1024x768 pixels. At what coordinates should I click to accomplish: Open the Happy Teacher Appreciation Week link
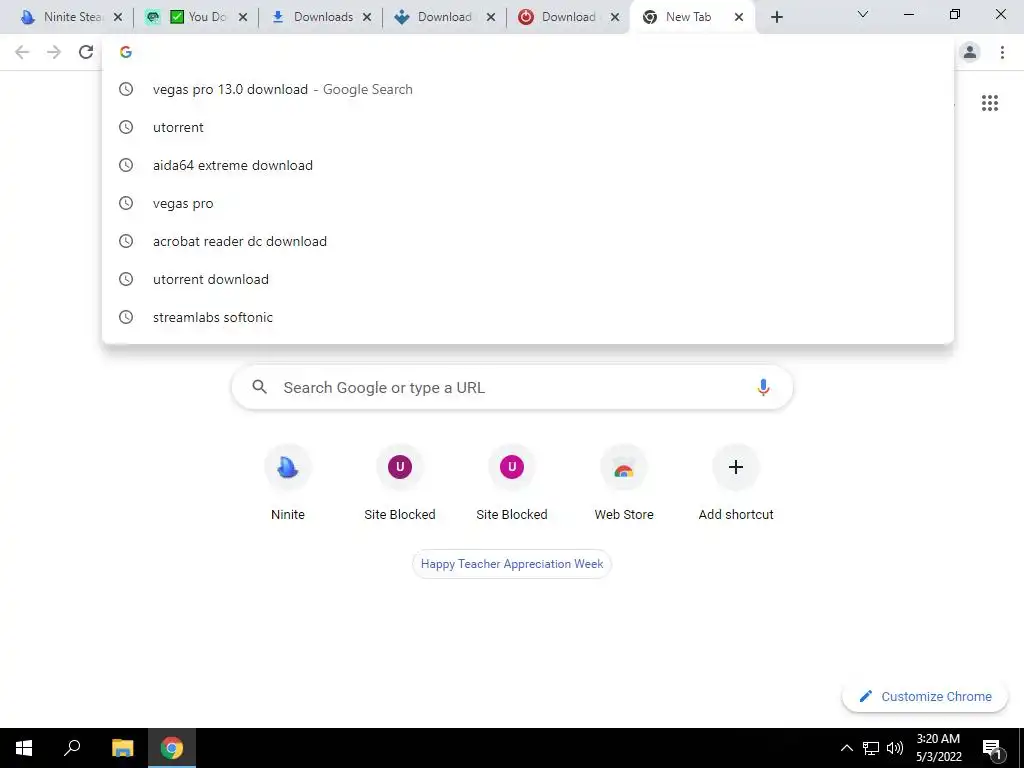pyautogui.click(x=511, y=564)
